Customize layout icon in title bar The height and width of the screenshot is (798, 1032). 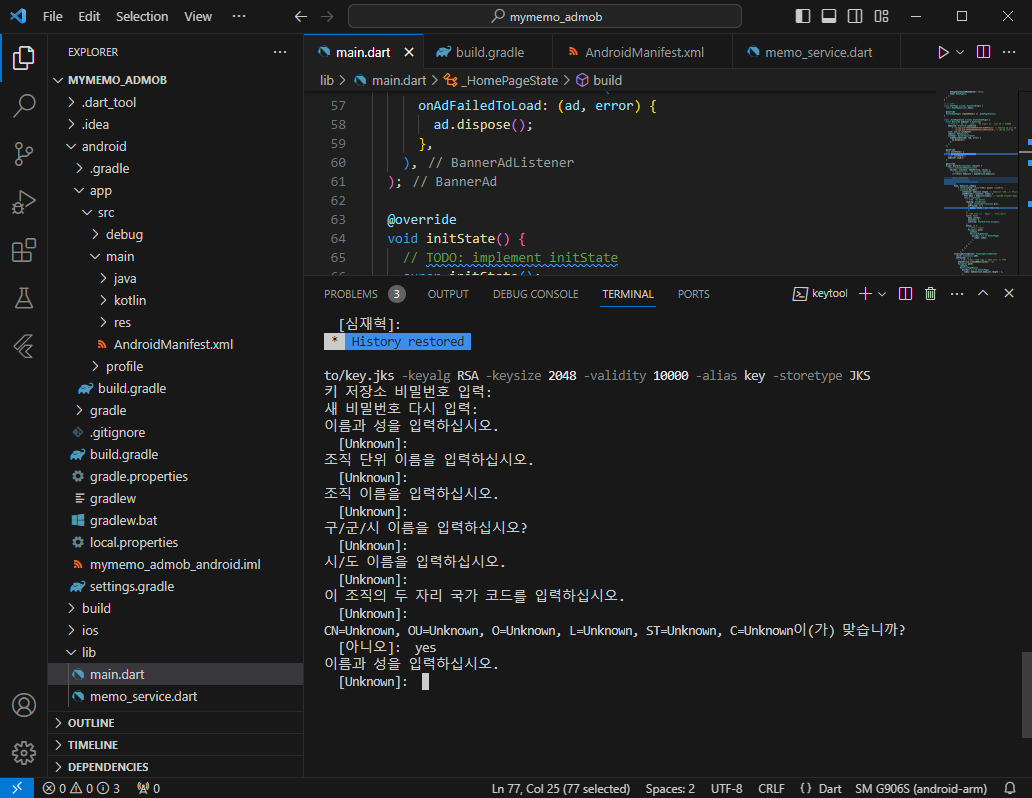(x=881, y=16)
